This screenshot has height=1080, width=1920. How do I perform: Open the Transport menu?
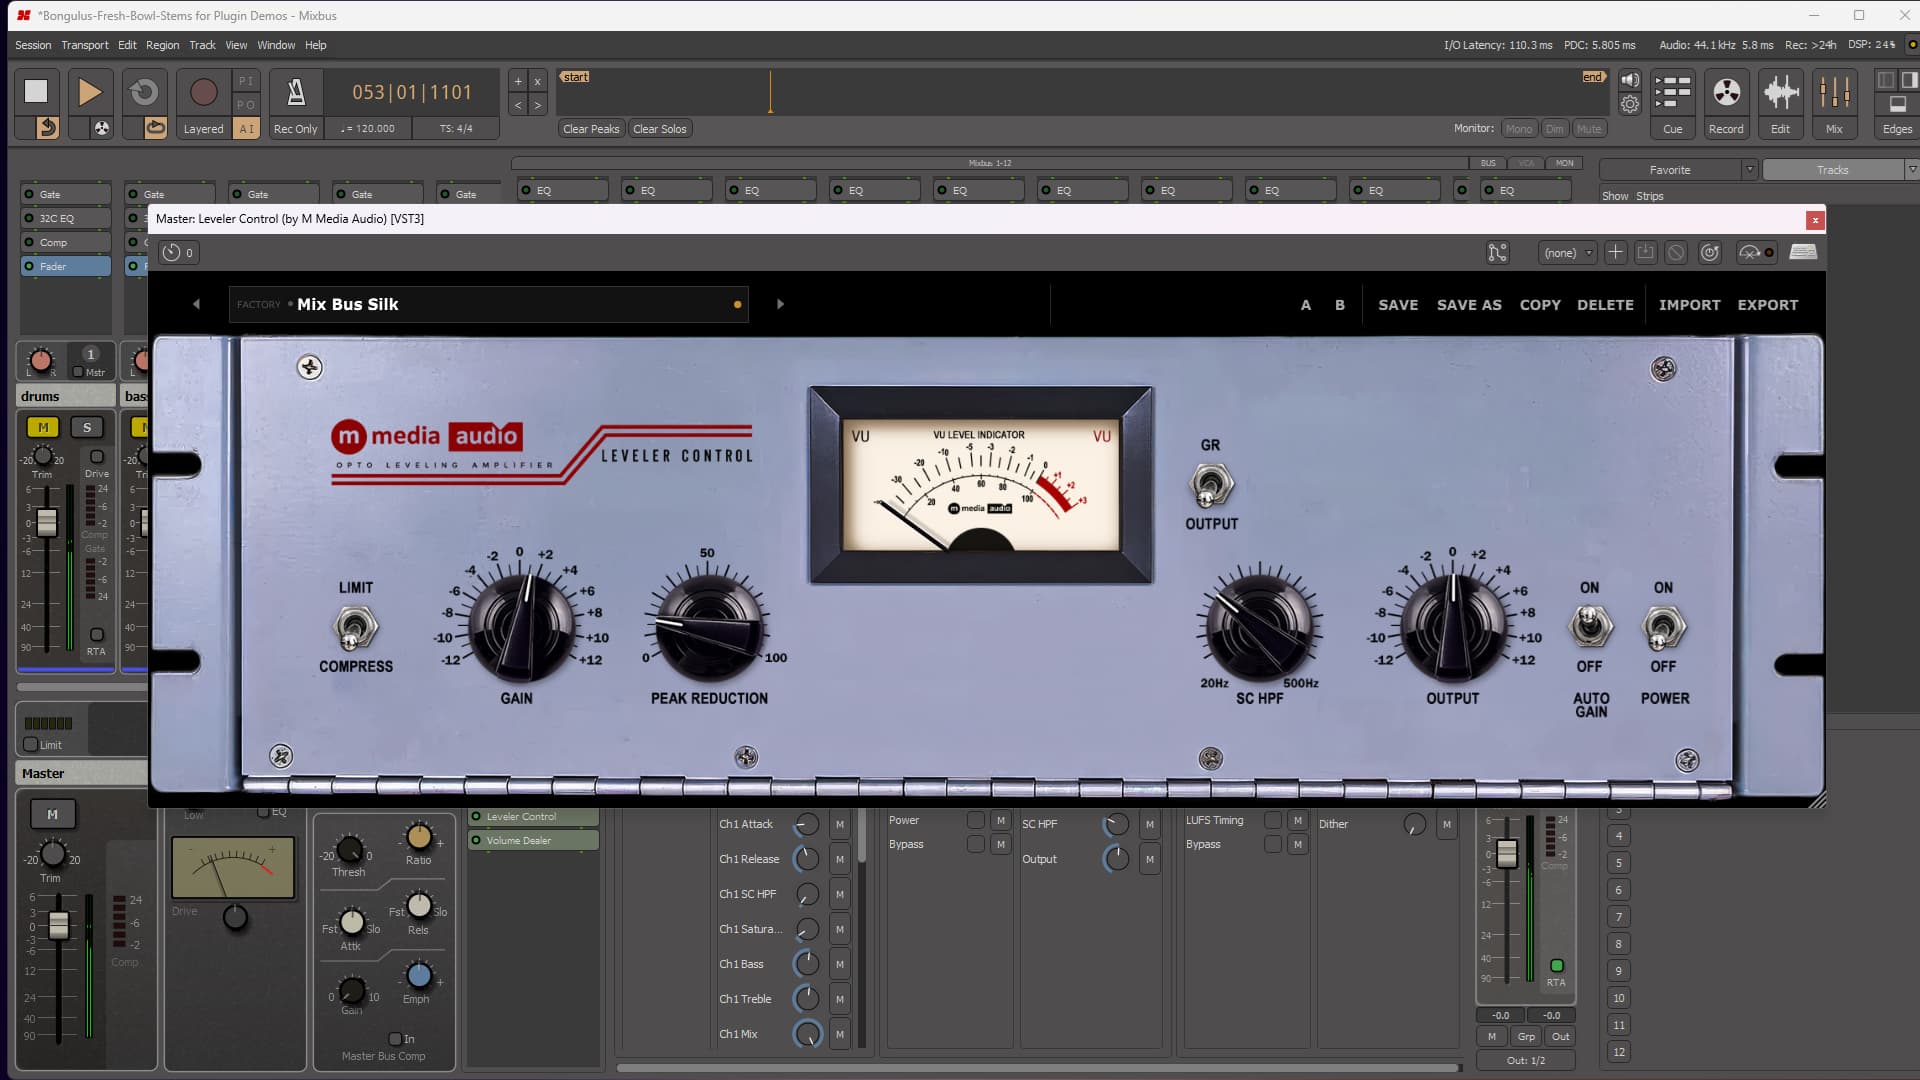pos(84,45)
